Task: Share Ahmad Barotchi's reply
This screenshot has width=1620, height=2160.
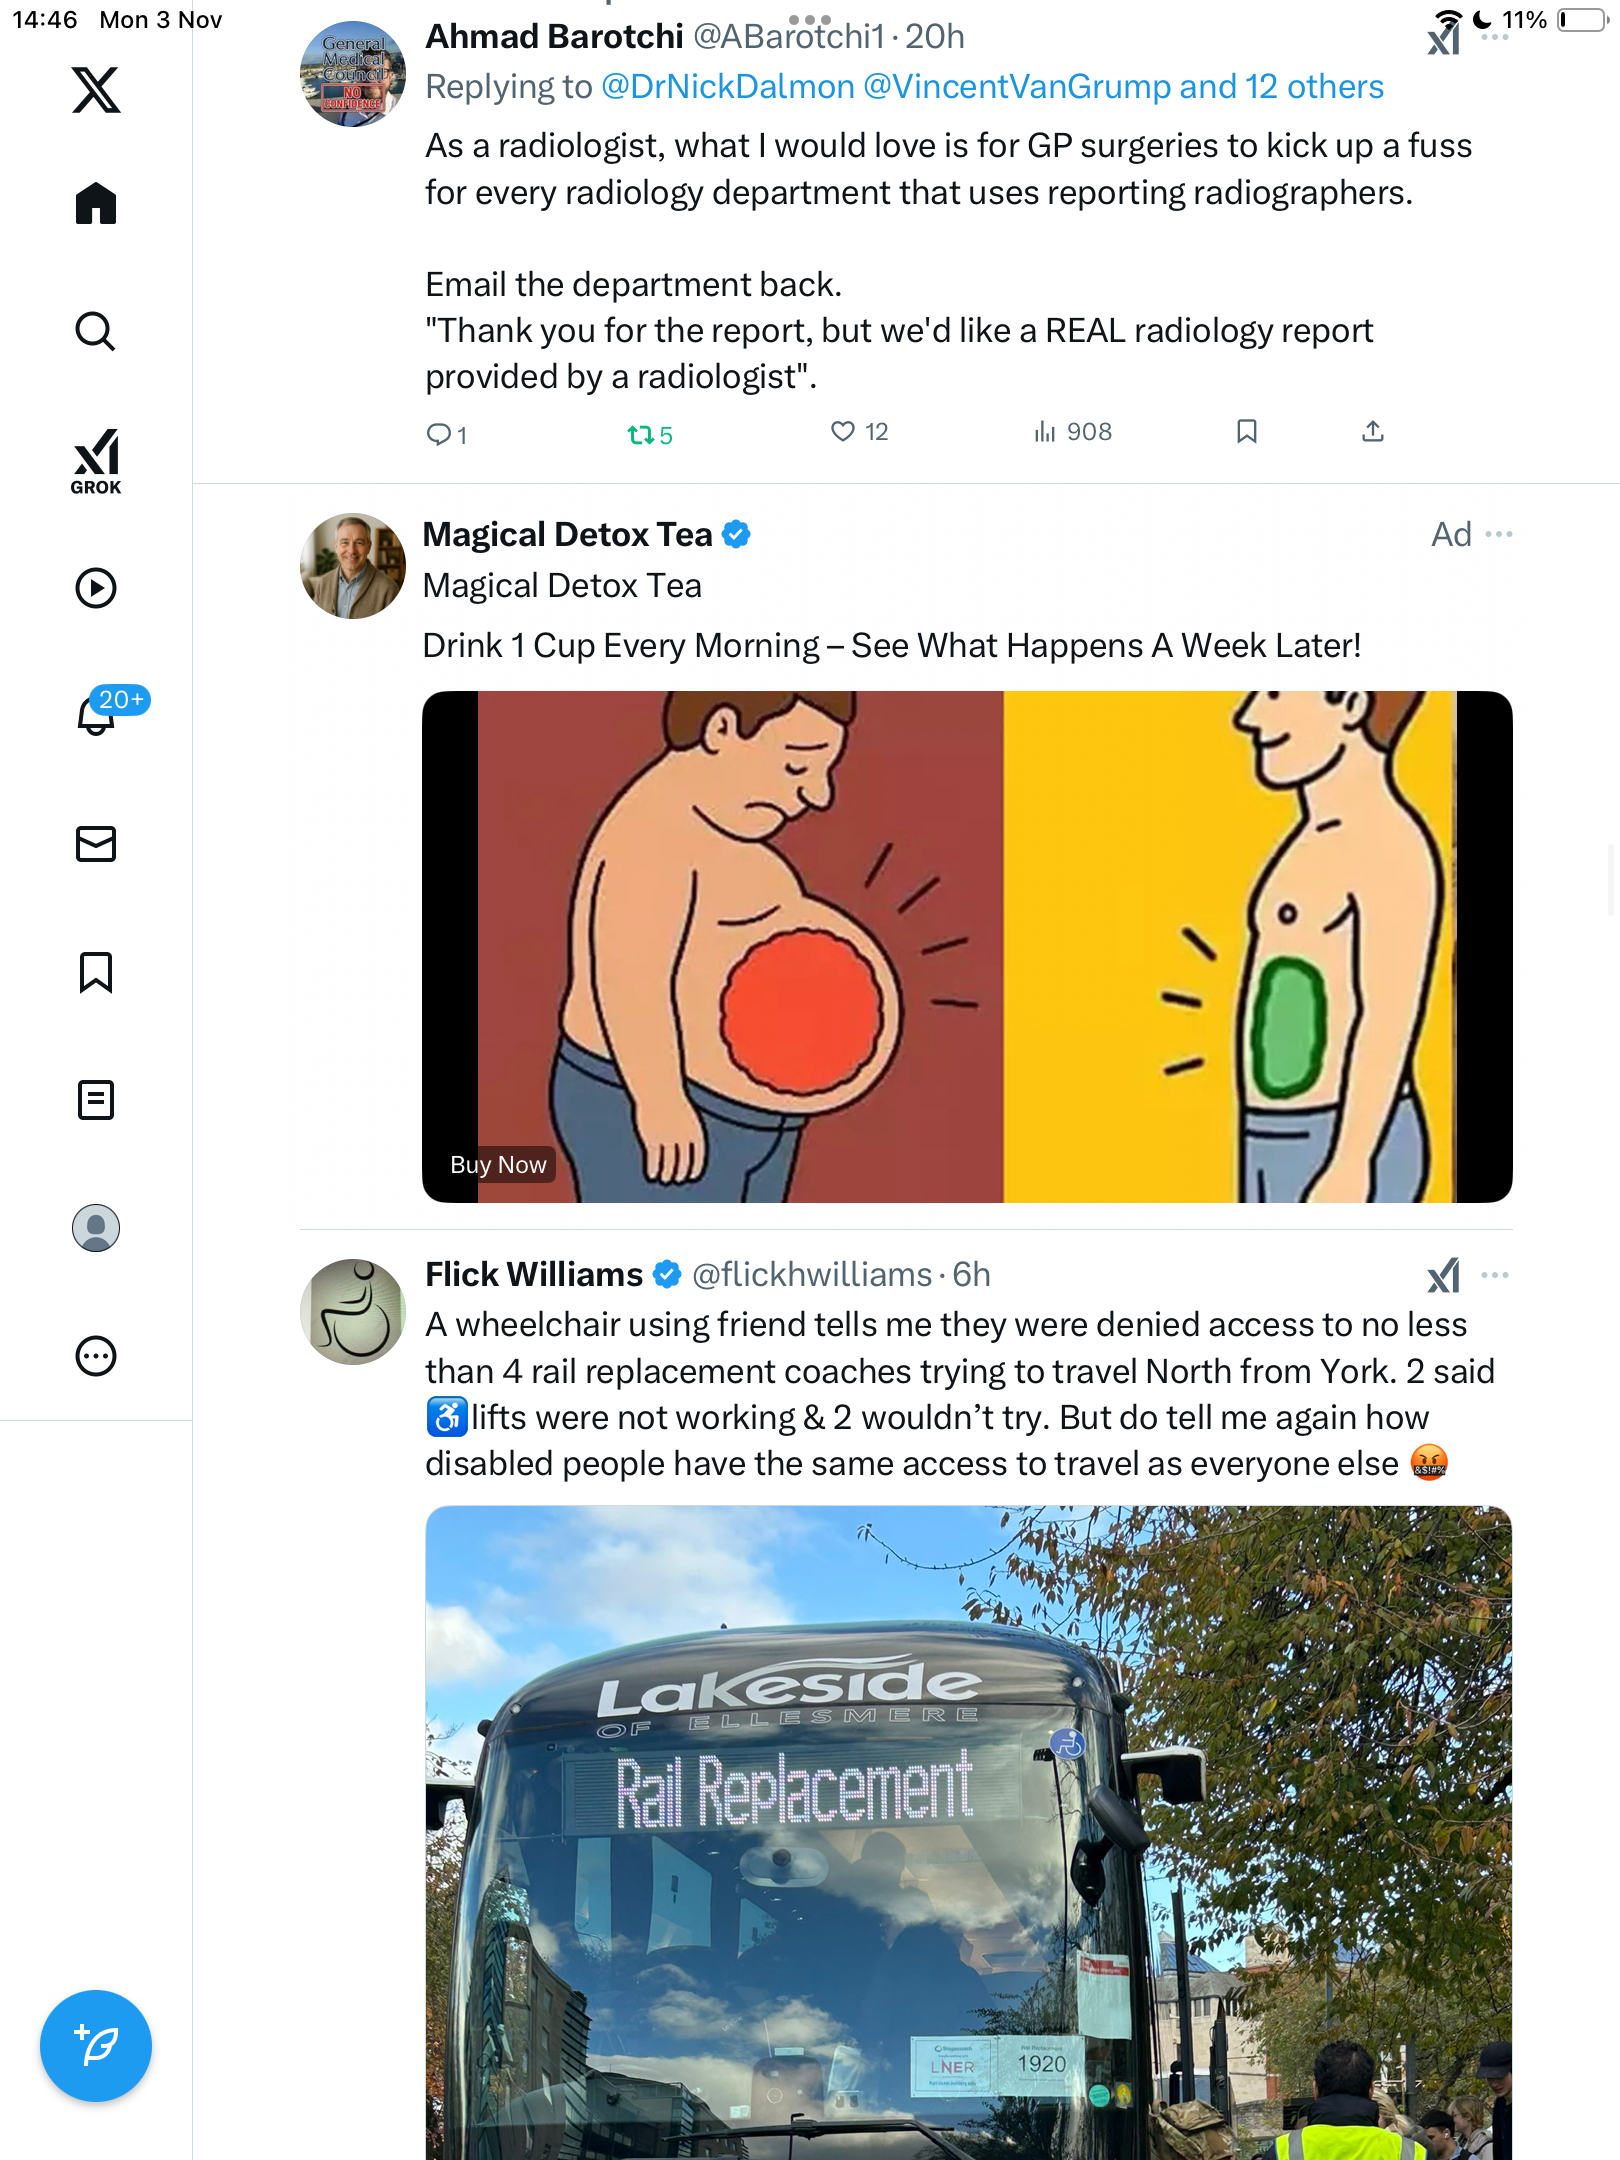Action: point(1372,432)
